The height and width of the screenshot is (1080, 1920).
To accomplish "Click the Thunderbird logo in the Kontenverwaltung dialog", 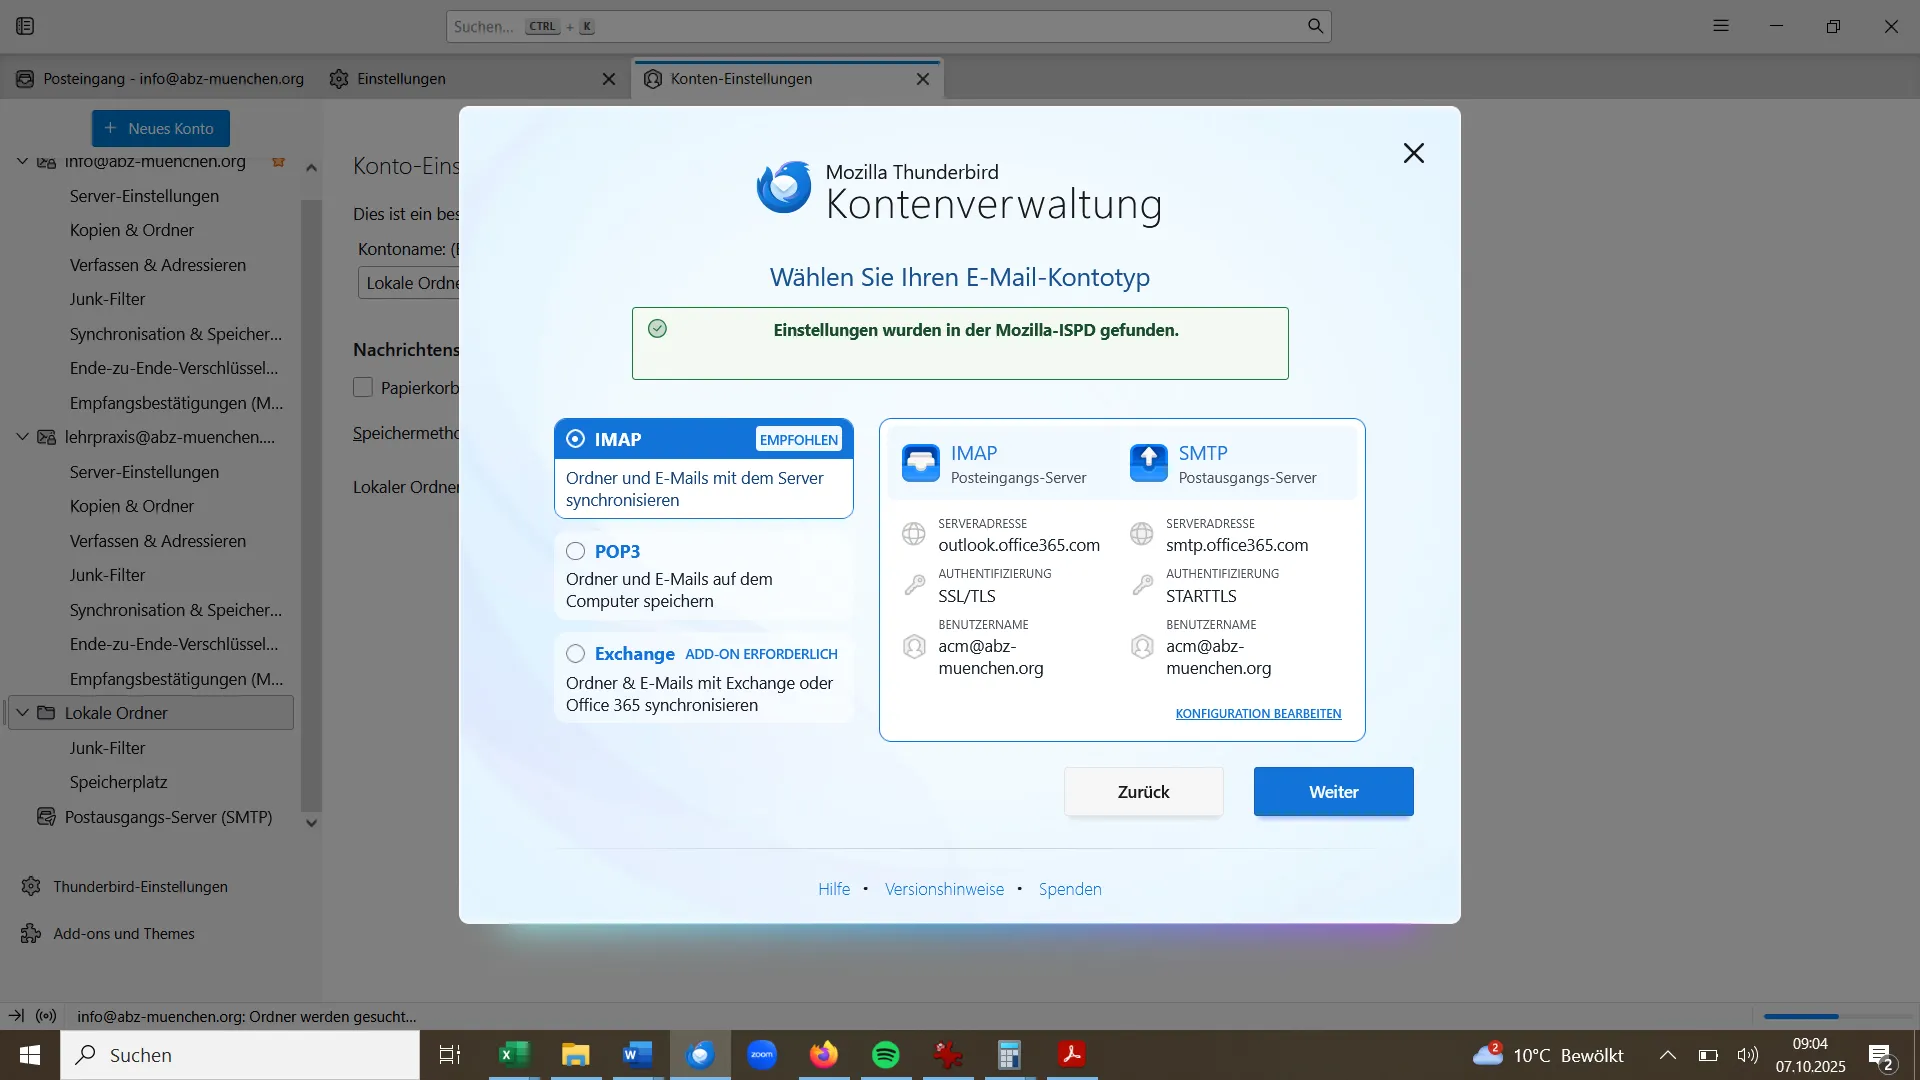I will click(784, 188).
